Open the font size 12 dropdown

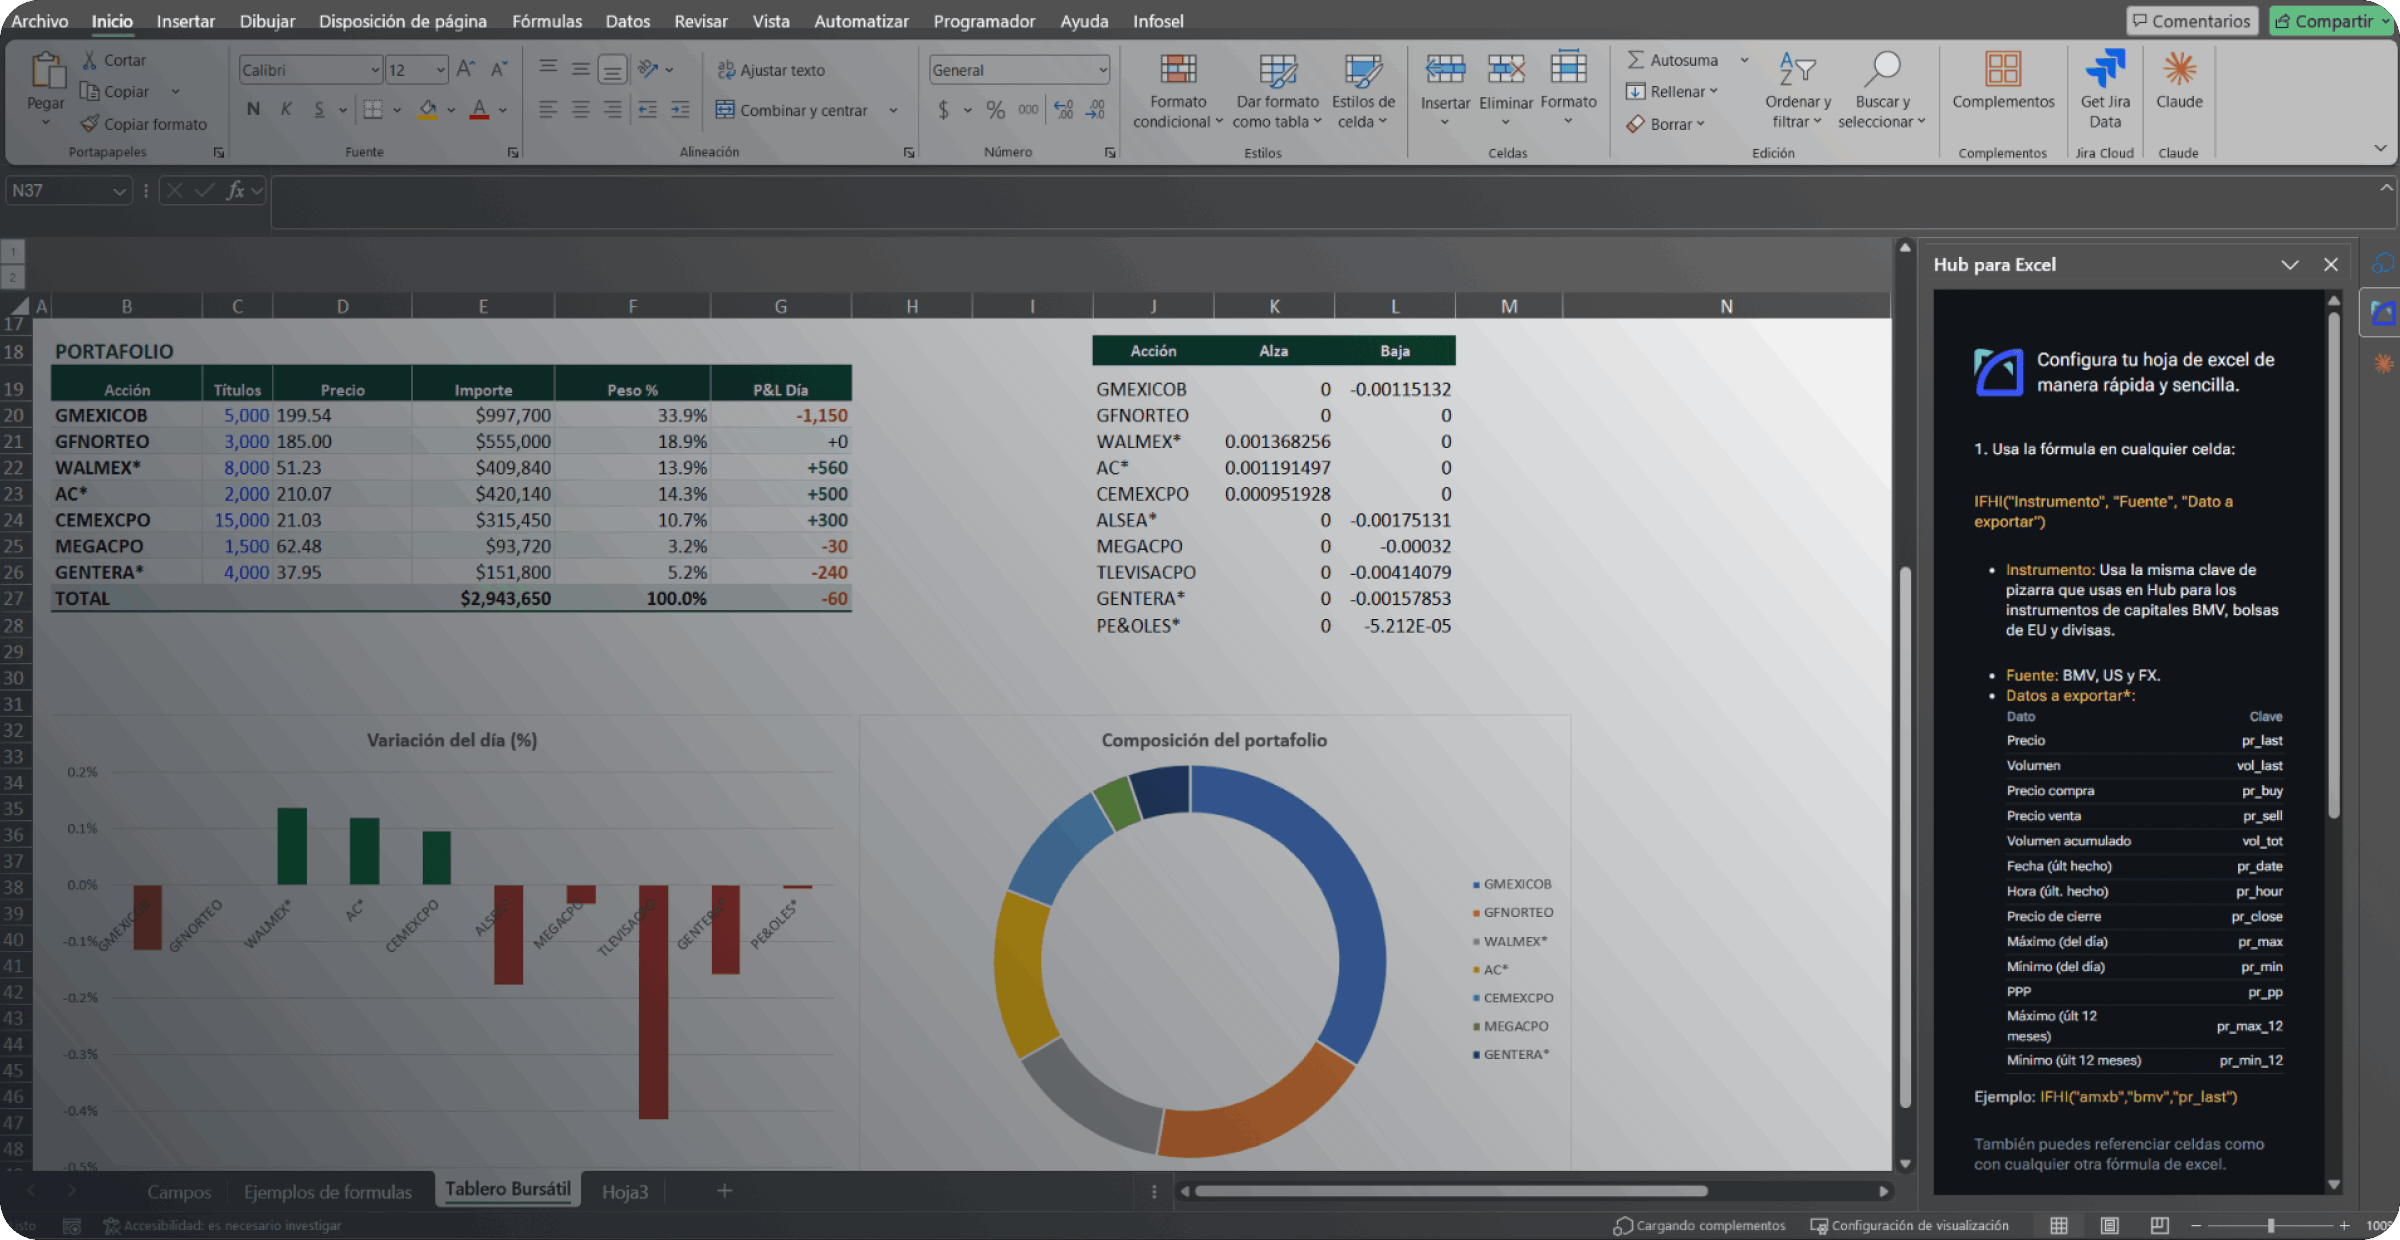[x=440, y=70]
